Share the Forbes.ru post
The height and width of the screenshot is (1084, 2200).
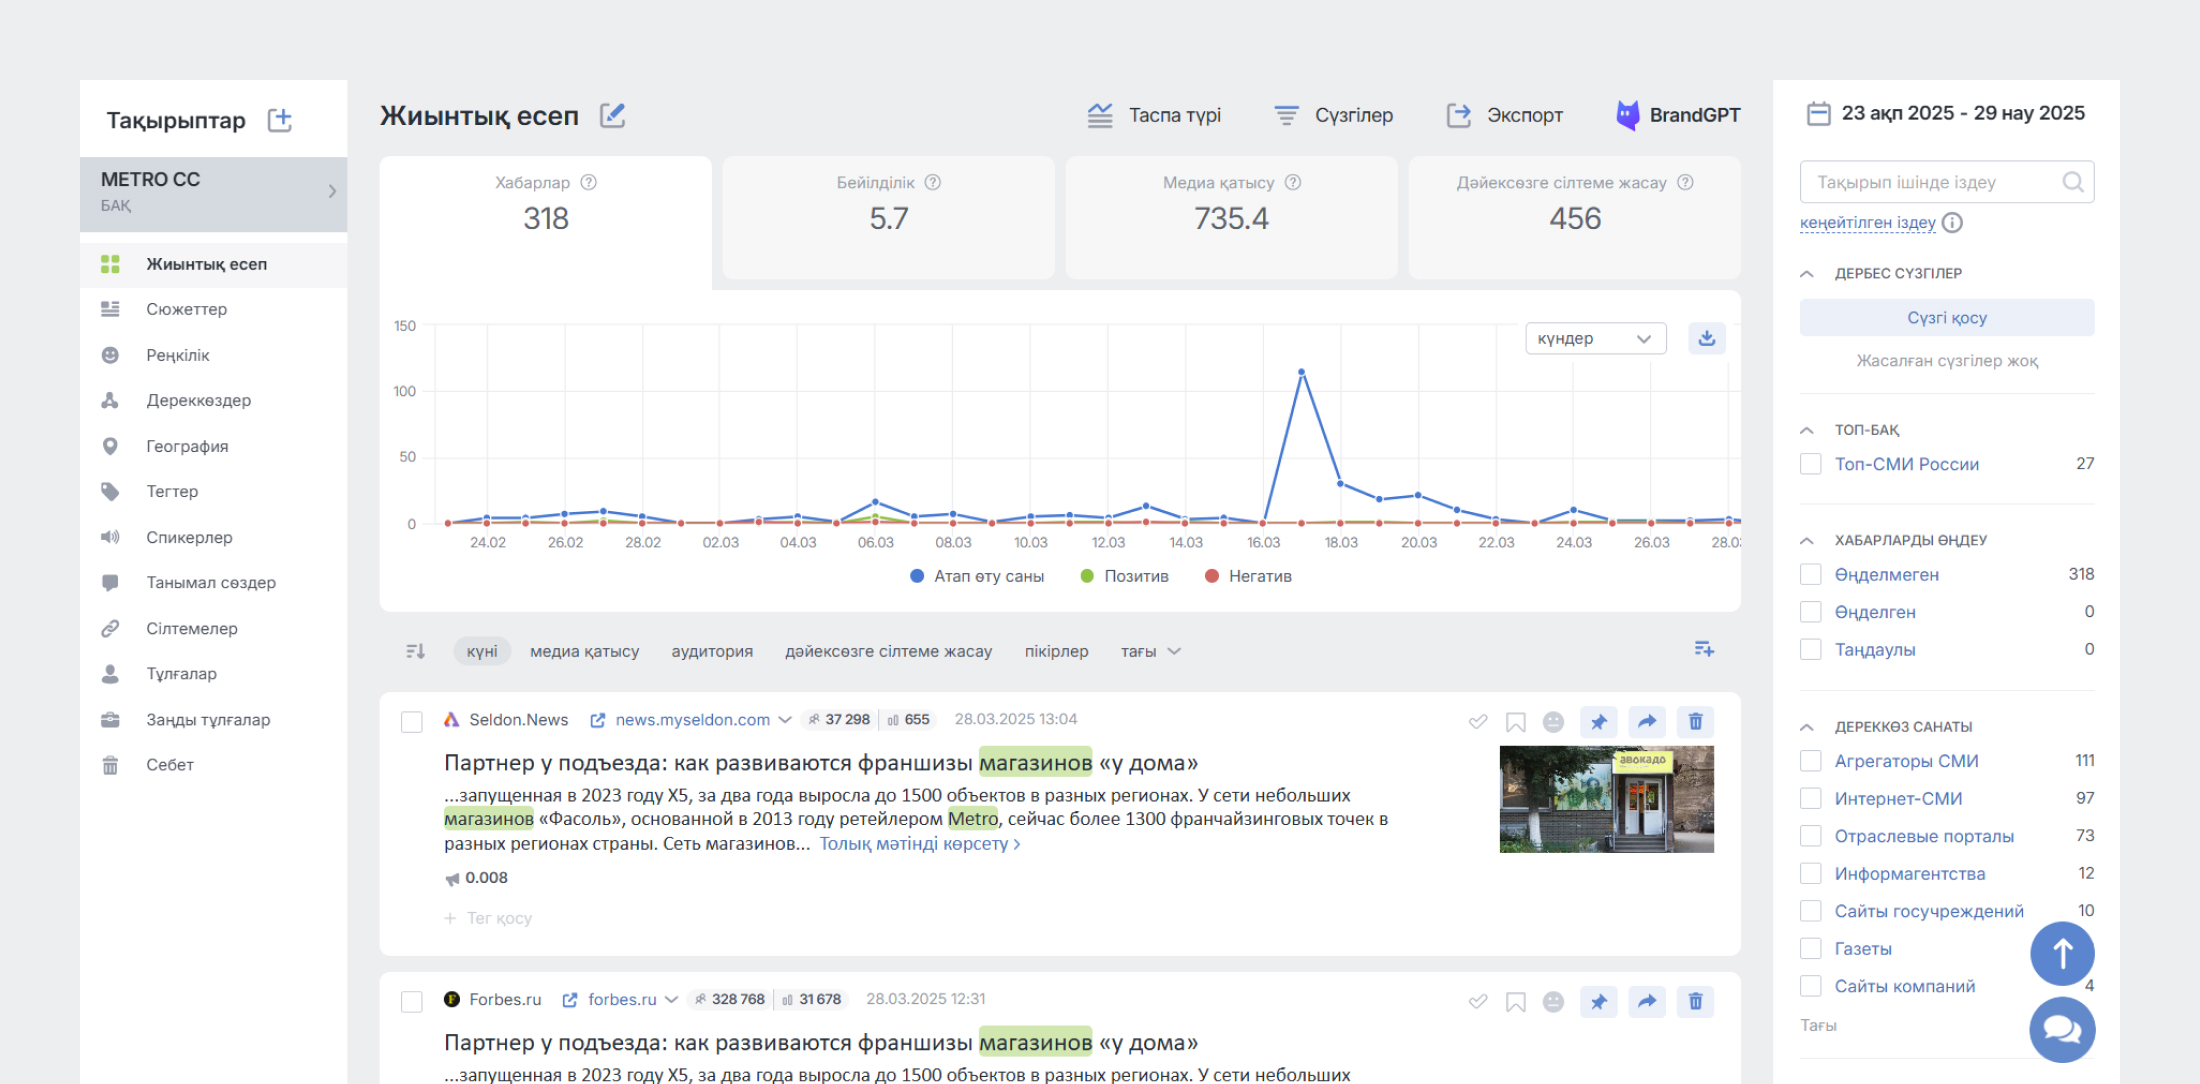[1647, 1001]
